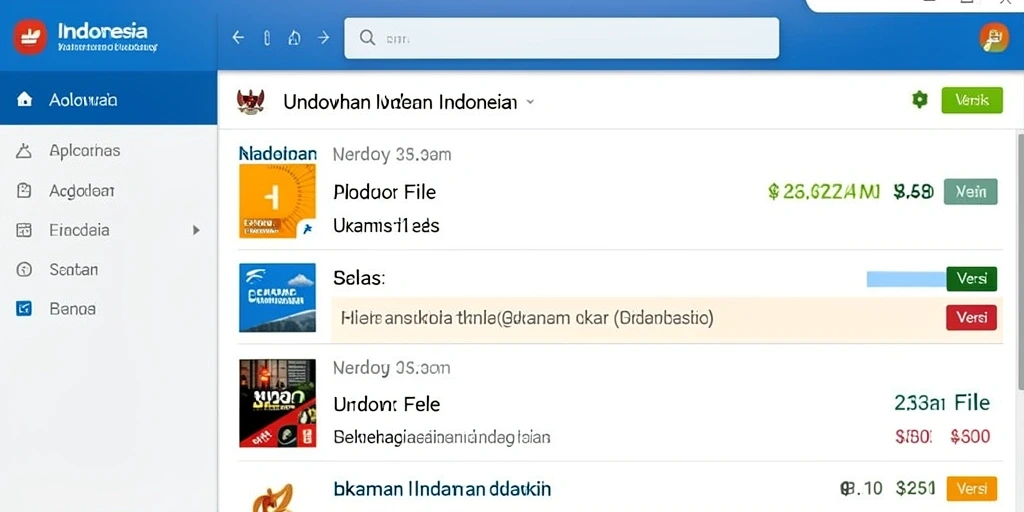Viewport: 1024px width, 512px height.
Task: Click the red Indonesia app logo
Action: coord(30,37)
